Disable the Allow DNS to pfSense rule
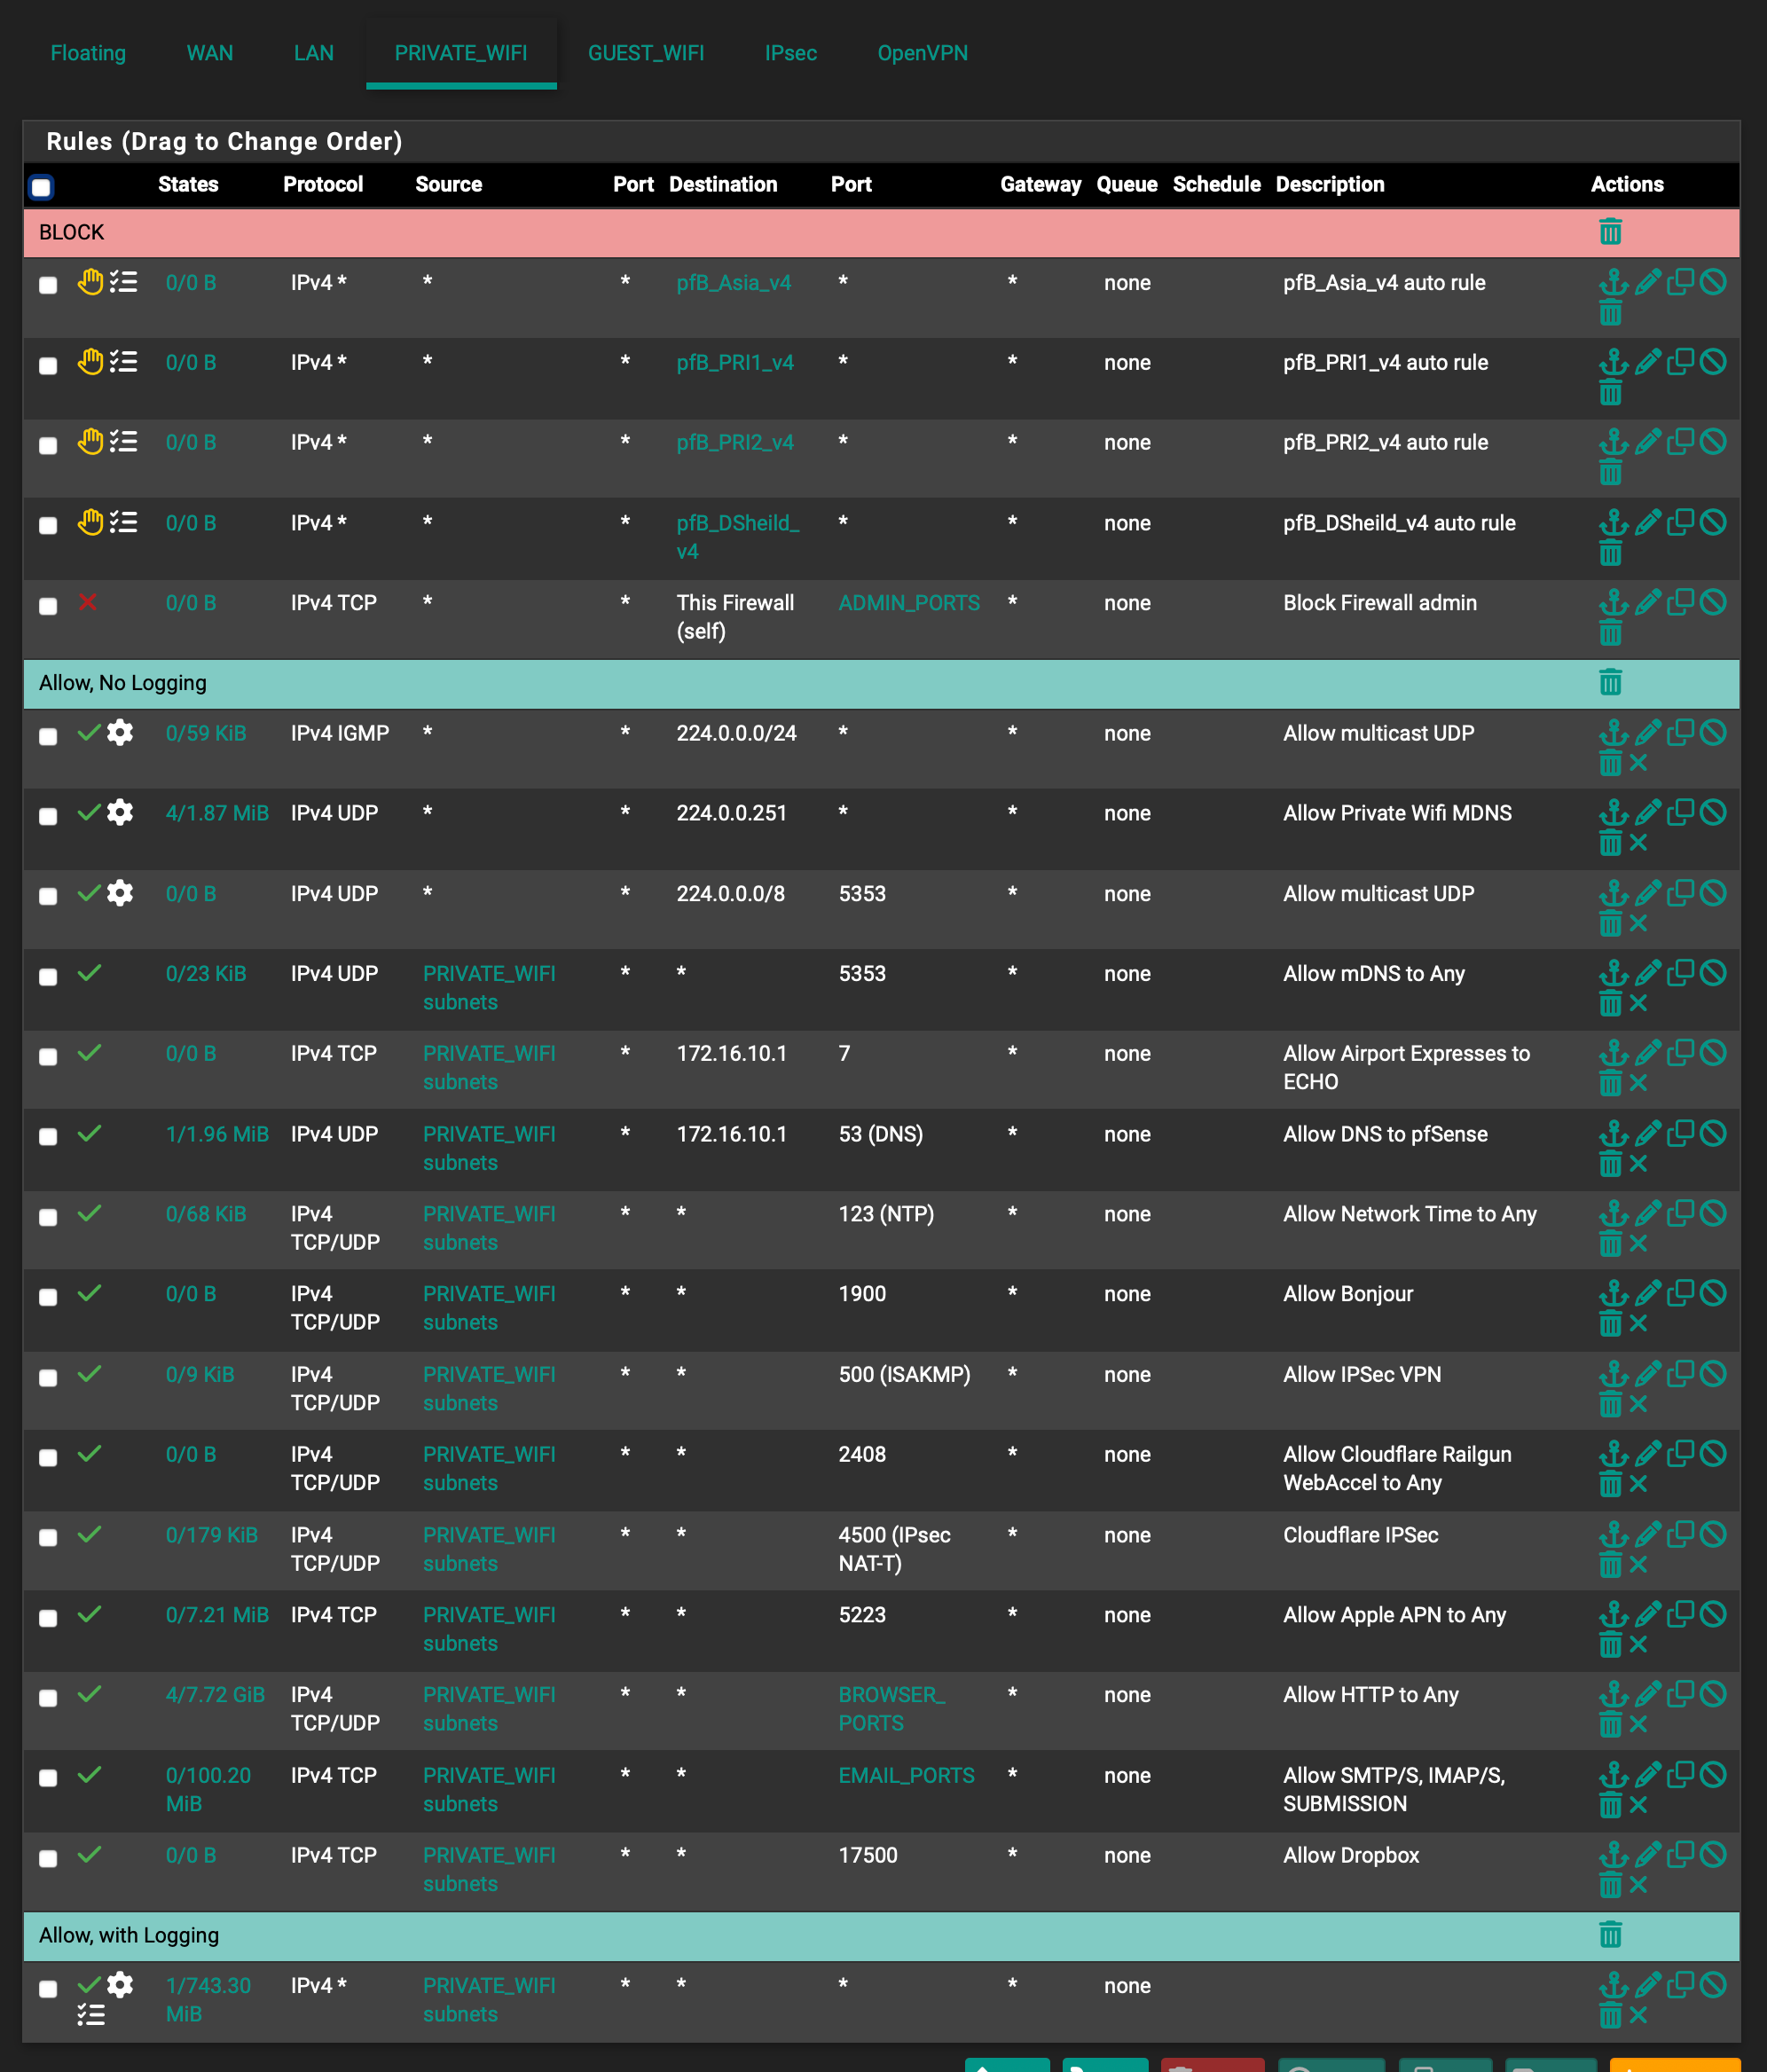Viewport: 1767px width, 2072px height. pos(1713,1134)
